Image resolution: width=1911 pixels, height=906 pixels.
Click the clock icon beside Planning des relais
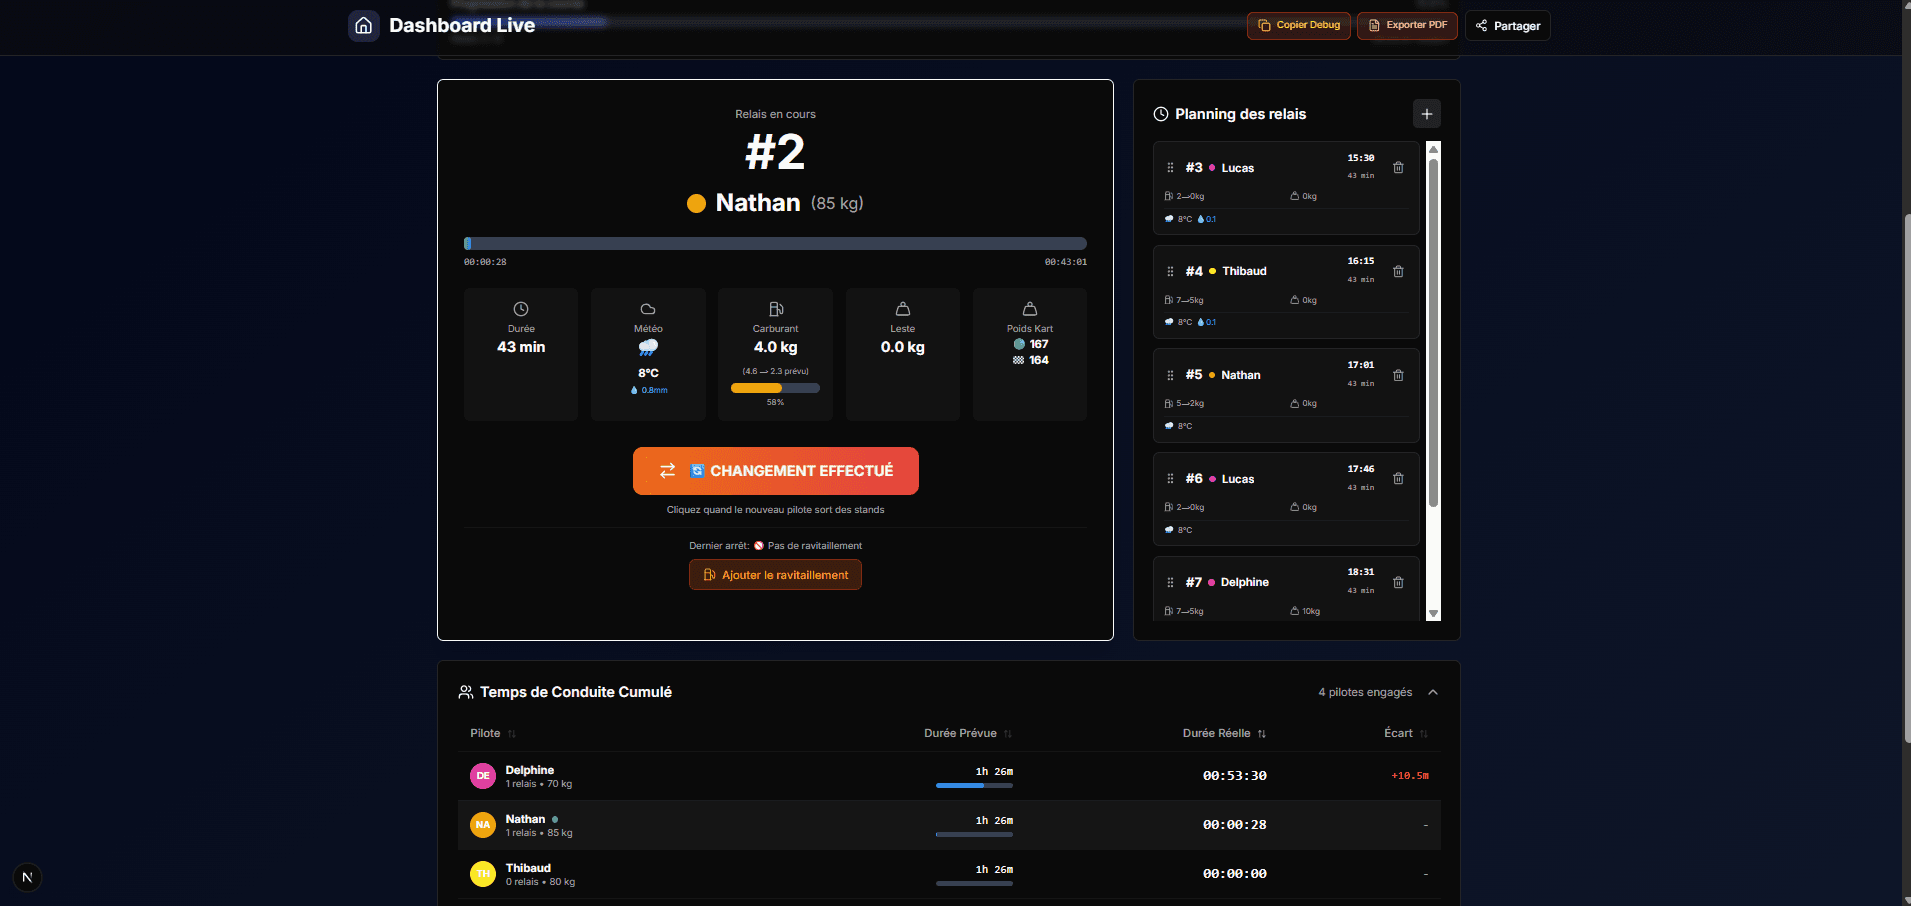pyautogui.click(x=1160, y=114)
